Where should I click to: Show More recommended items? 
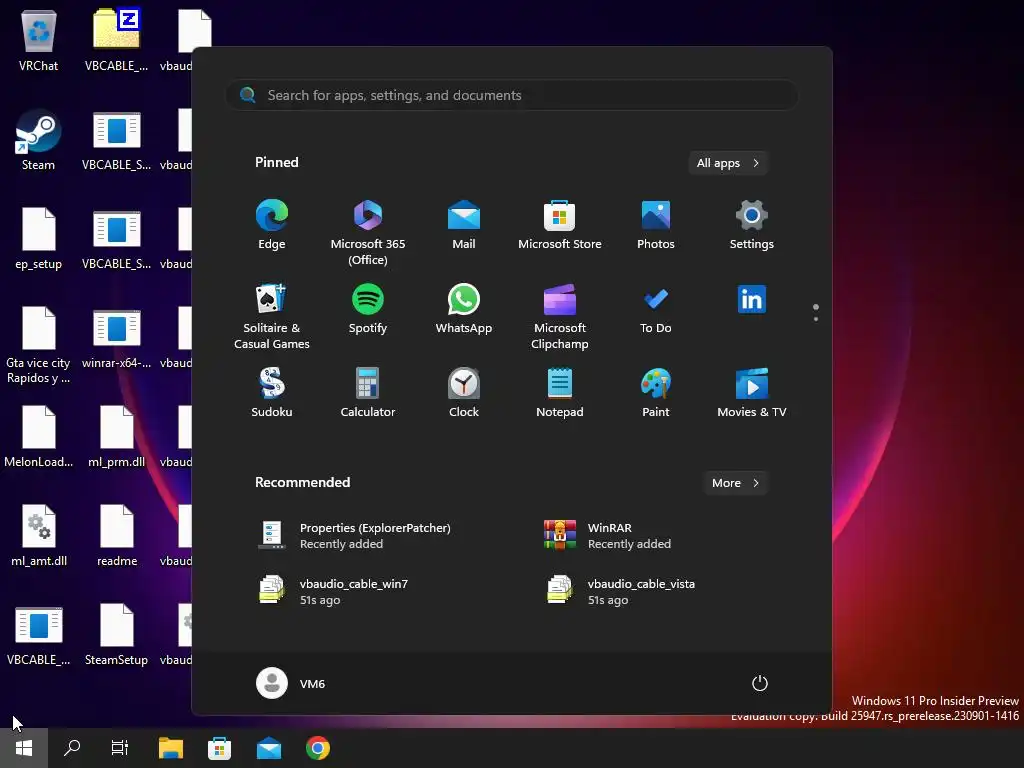[735, 483]
